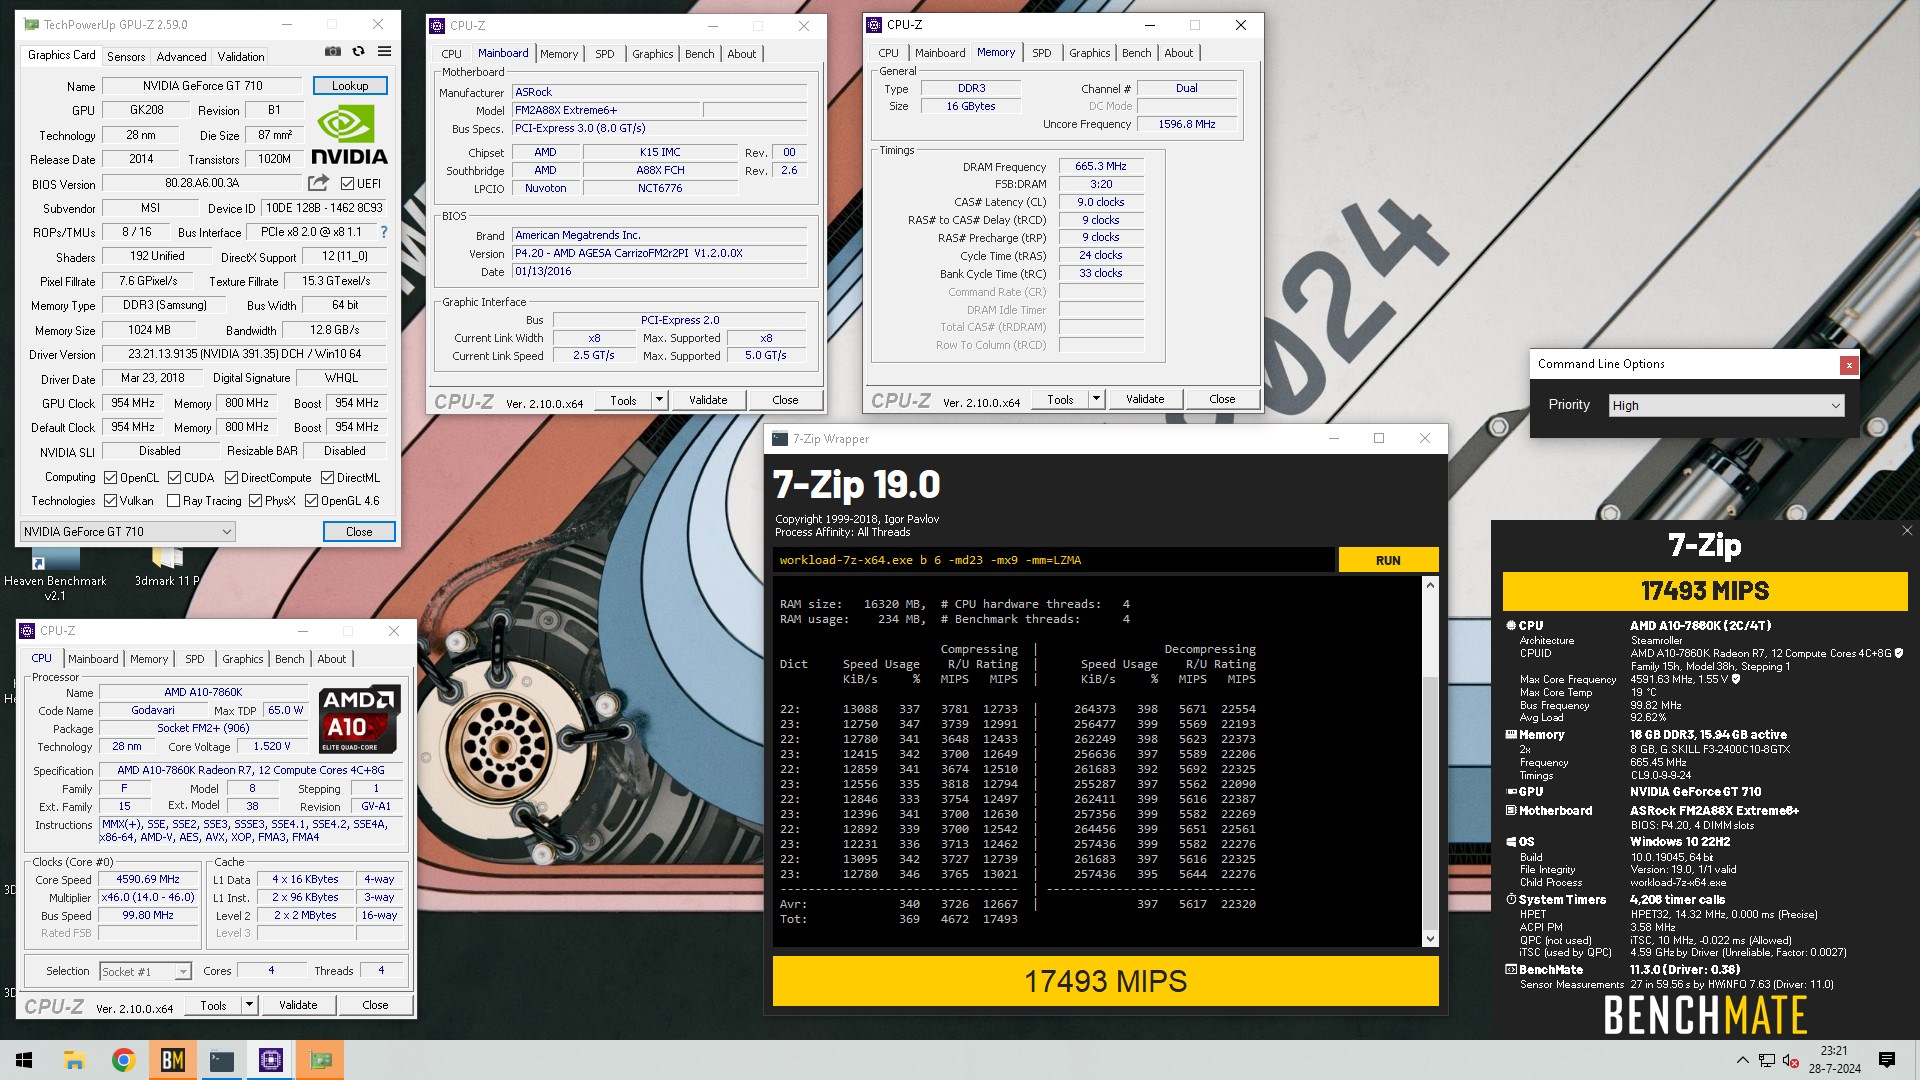Click Validate in the CPU-Z Mainboard window
Viewport: 1920px width, 1080px height.
click(x=708, y=400)
